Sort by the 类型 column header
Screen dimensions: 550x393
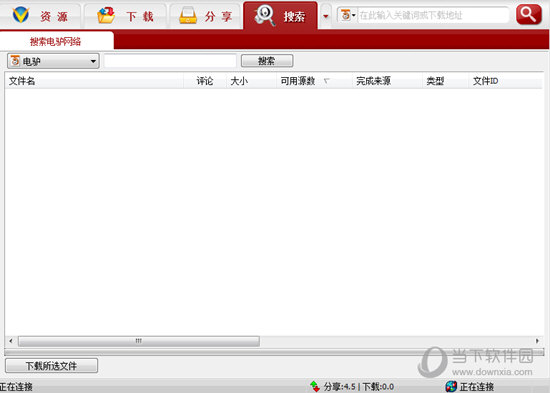coord(445,81)
